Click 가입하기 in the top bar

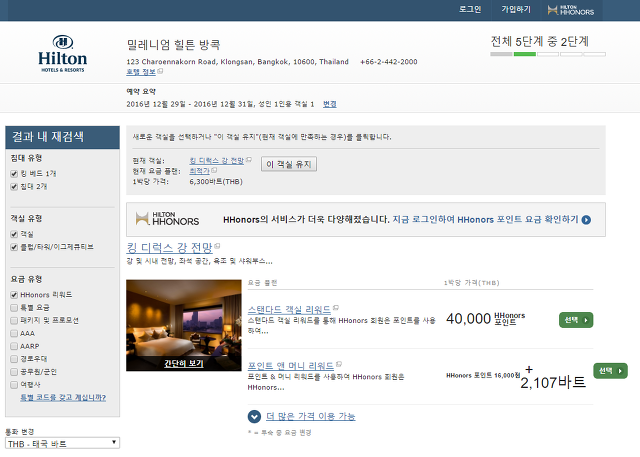516,9
